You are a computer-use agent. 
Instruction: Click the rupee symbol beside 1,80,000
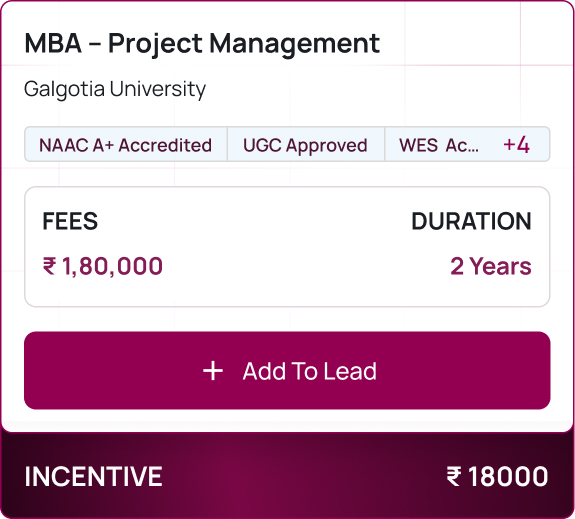(x=50, y=266)
